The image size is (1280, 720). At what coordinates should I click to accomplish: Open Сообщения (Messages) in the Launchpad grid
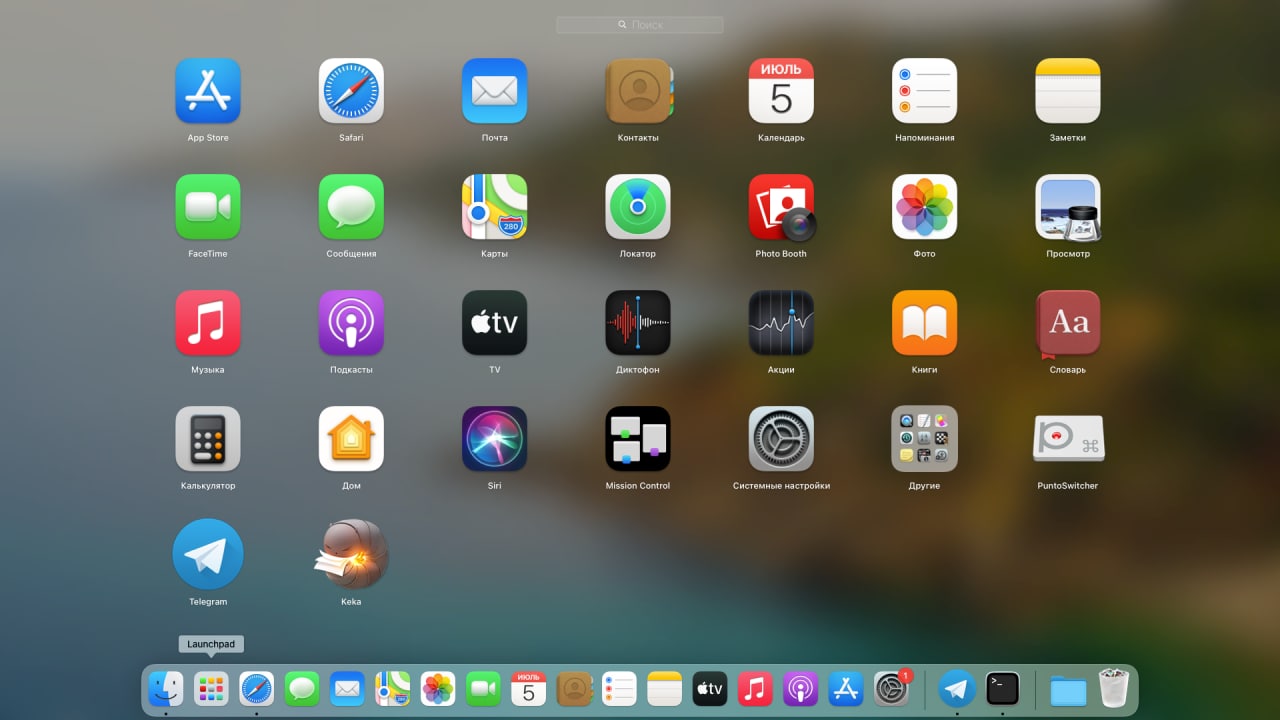pos(351,207)
